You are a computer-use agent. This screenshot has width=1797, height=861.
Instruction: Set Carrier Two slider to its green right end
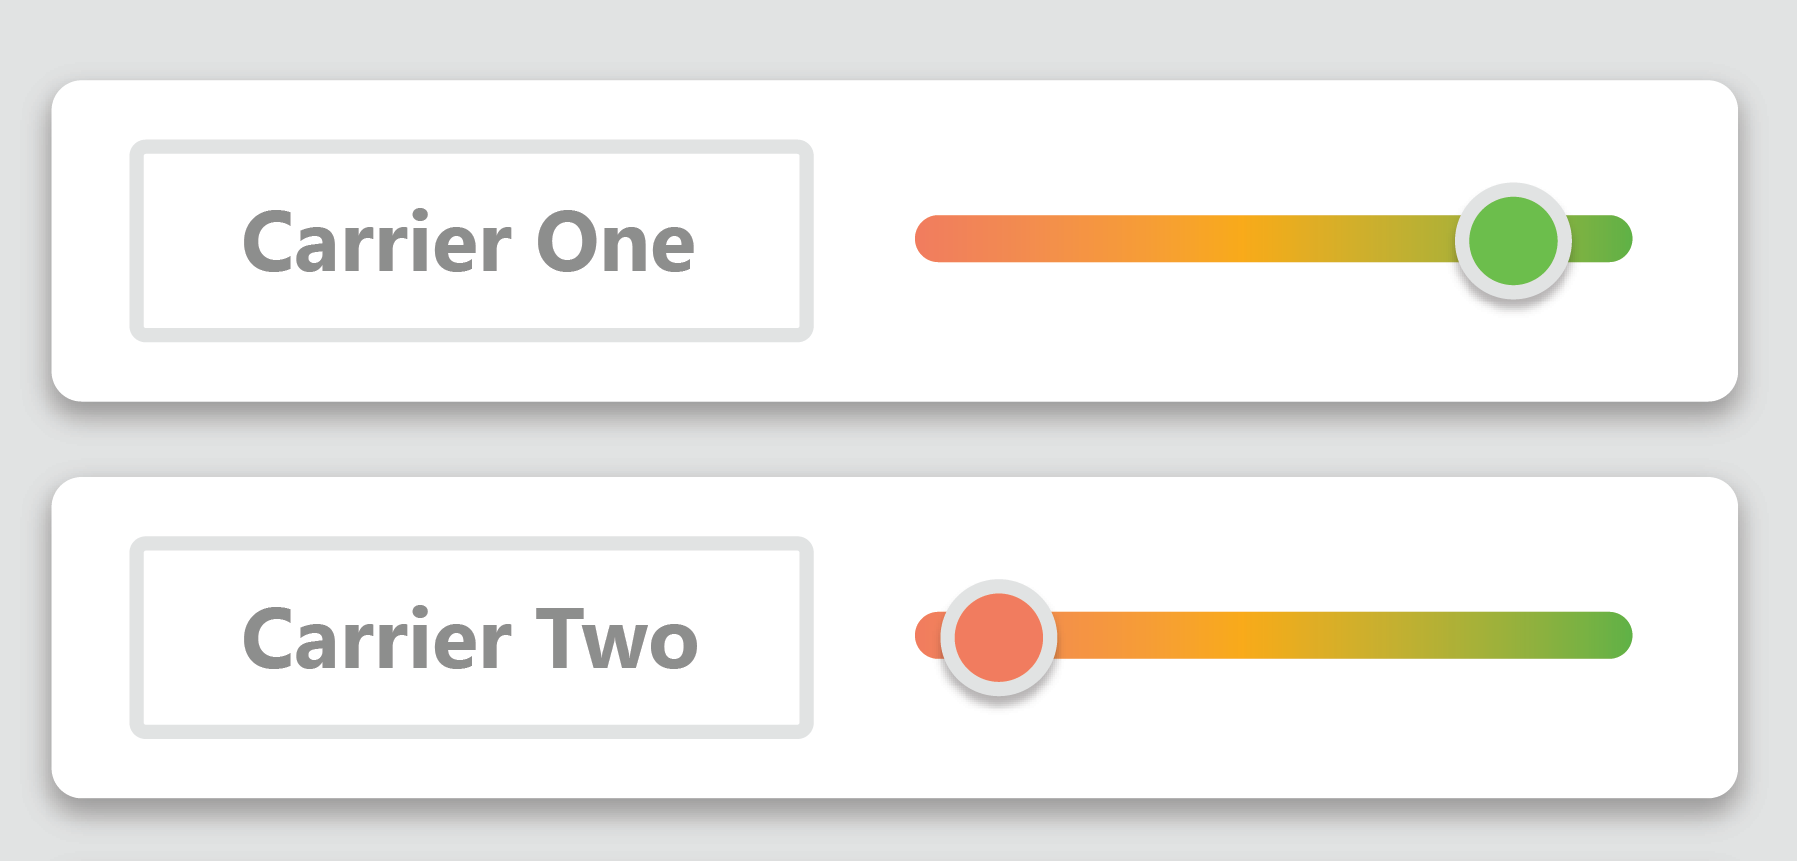tap(1615, 636)
